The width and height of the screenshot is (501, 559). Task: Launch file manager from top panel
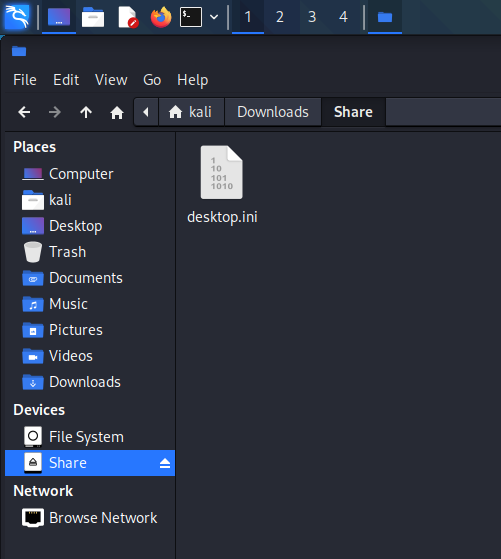93,17
